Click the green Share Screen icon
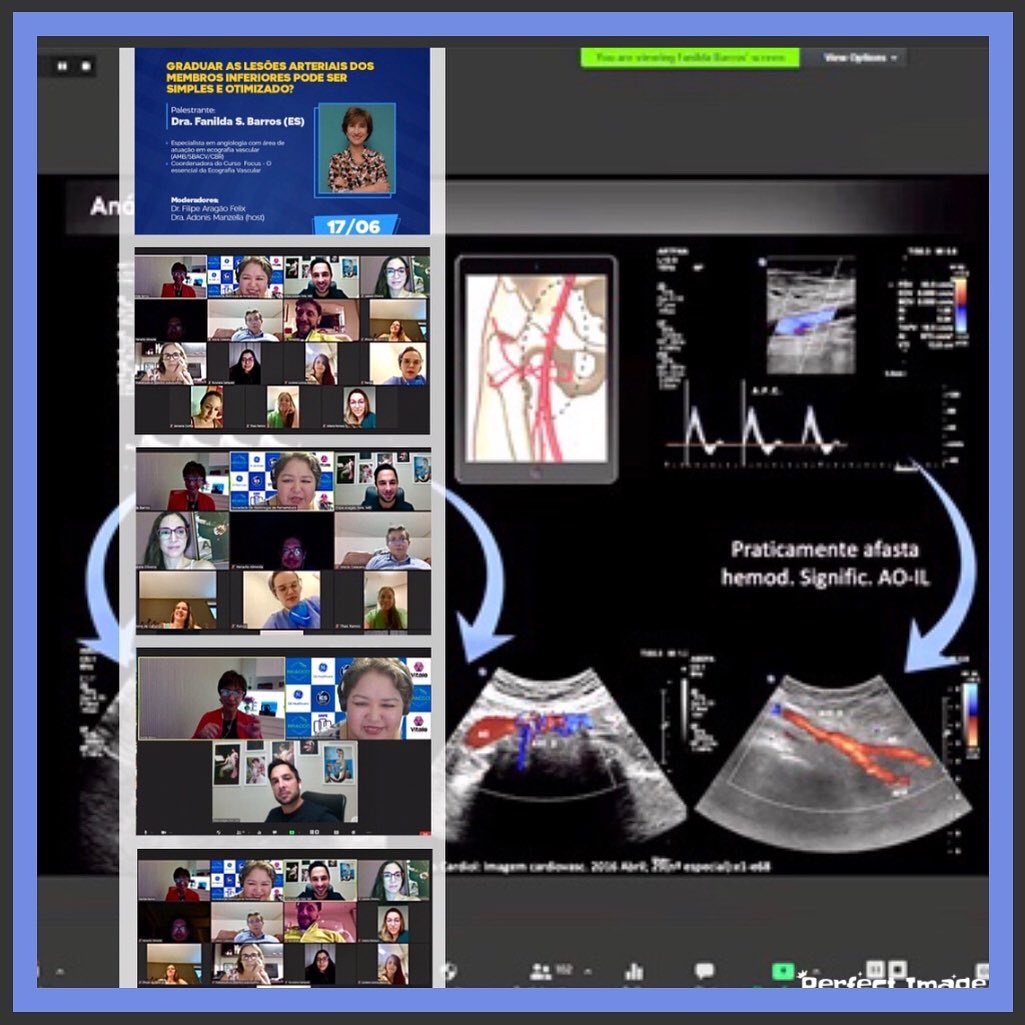Viewport: 1025px width, 1025px height. coord(782,971)
